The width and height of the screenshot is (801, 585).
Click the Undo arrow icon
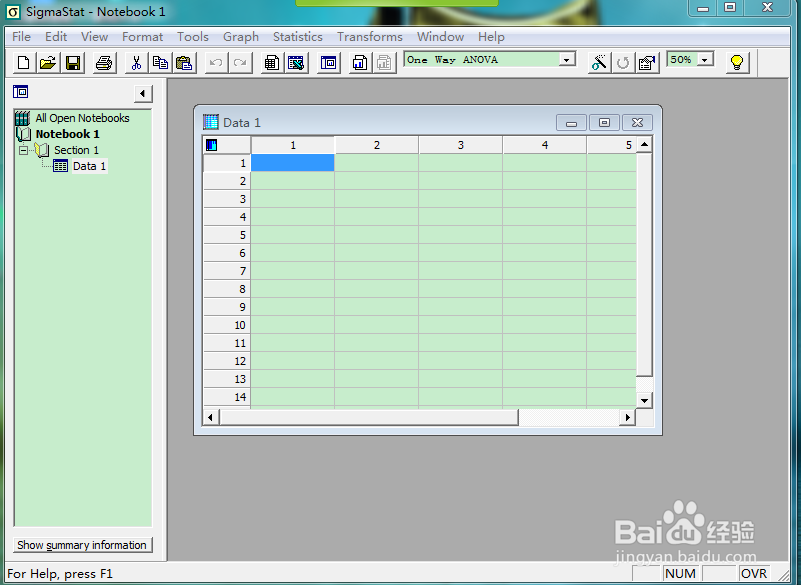point(216,63)
